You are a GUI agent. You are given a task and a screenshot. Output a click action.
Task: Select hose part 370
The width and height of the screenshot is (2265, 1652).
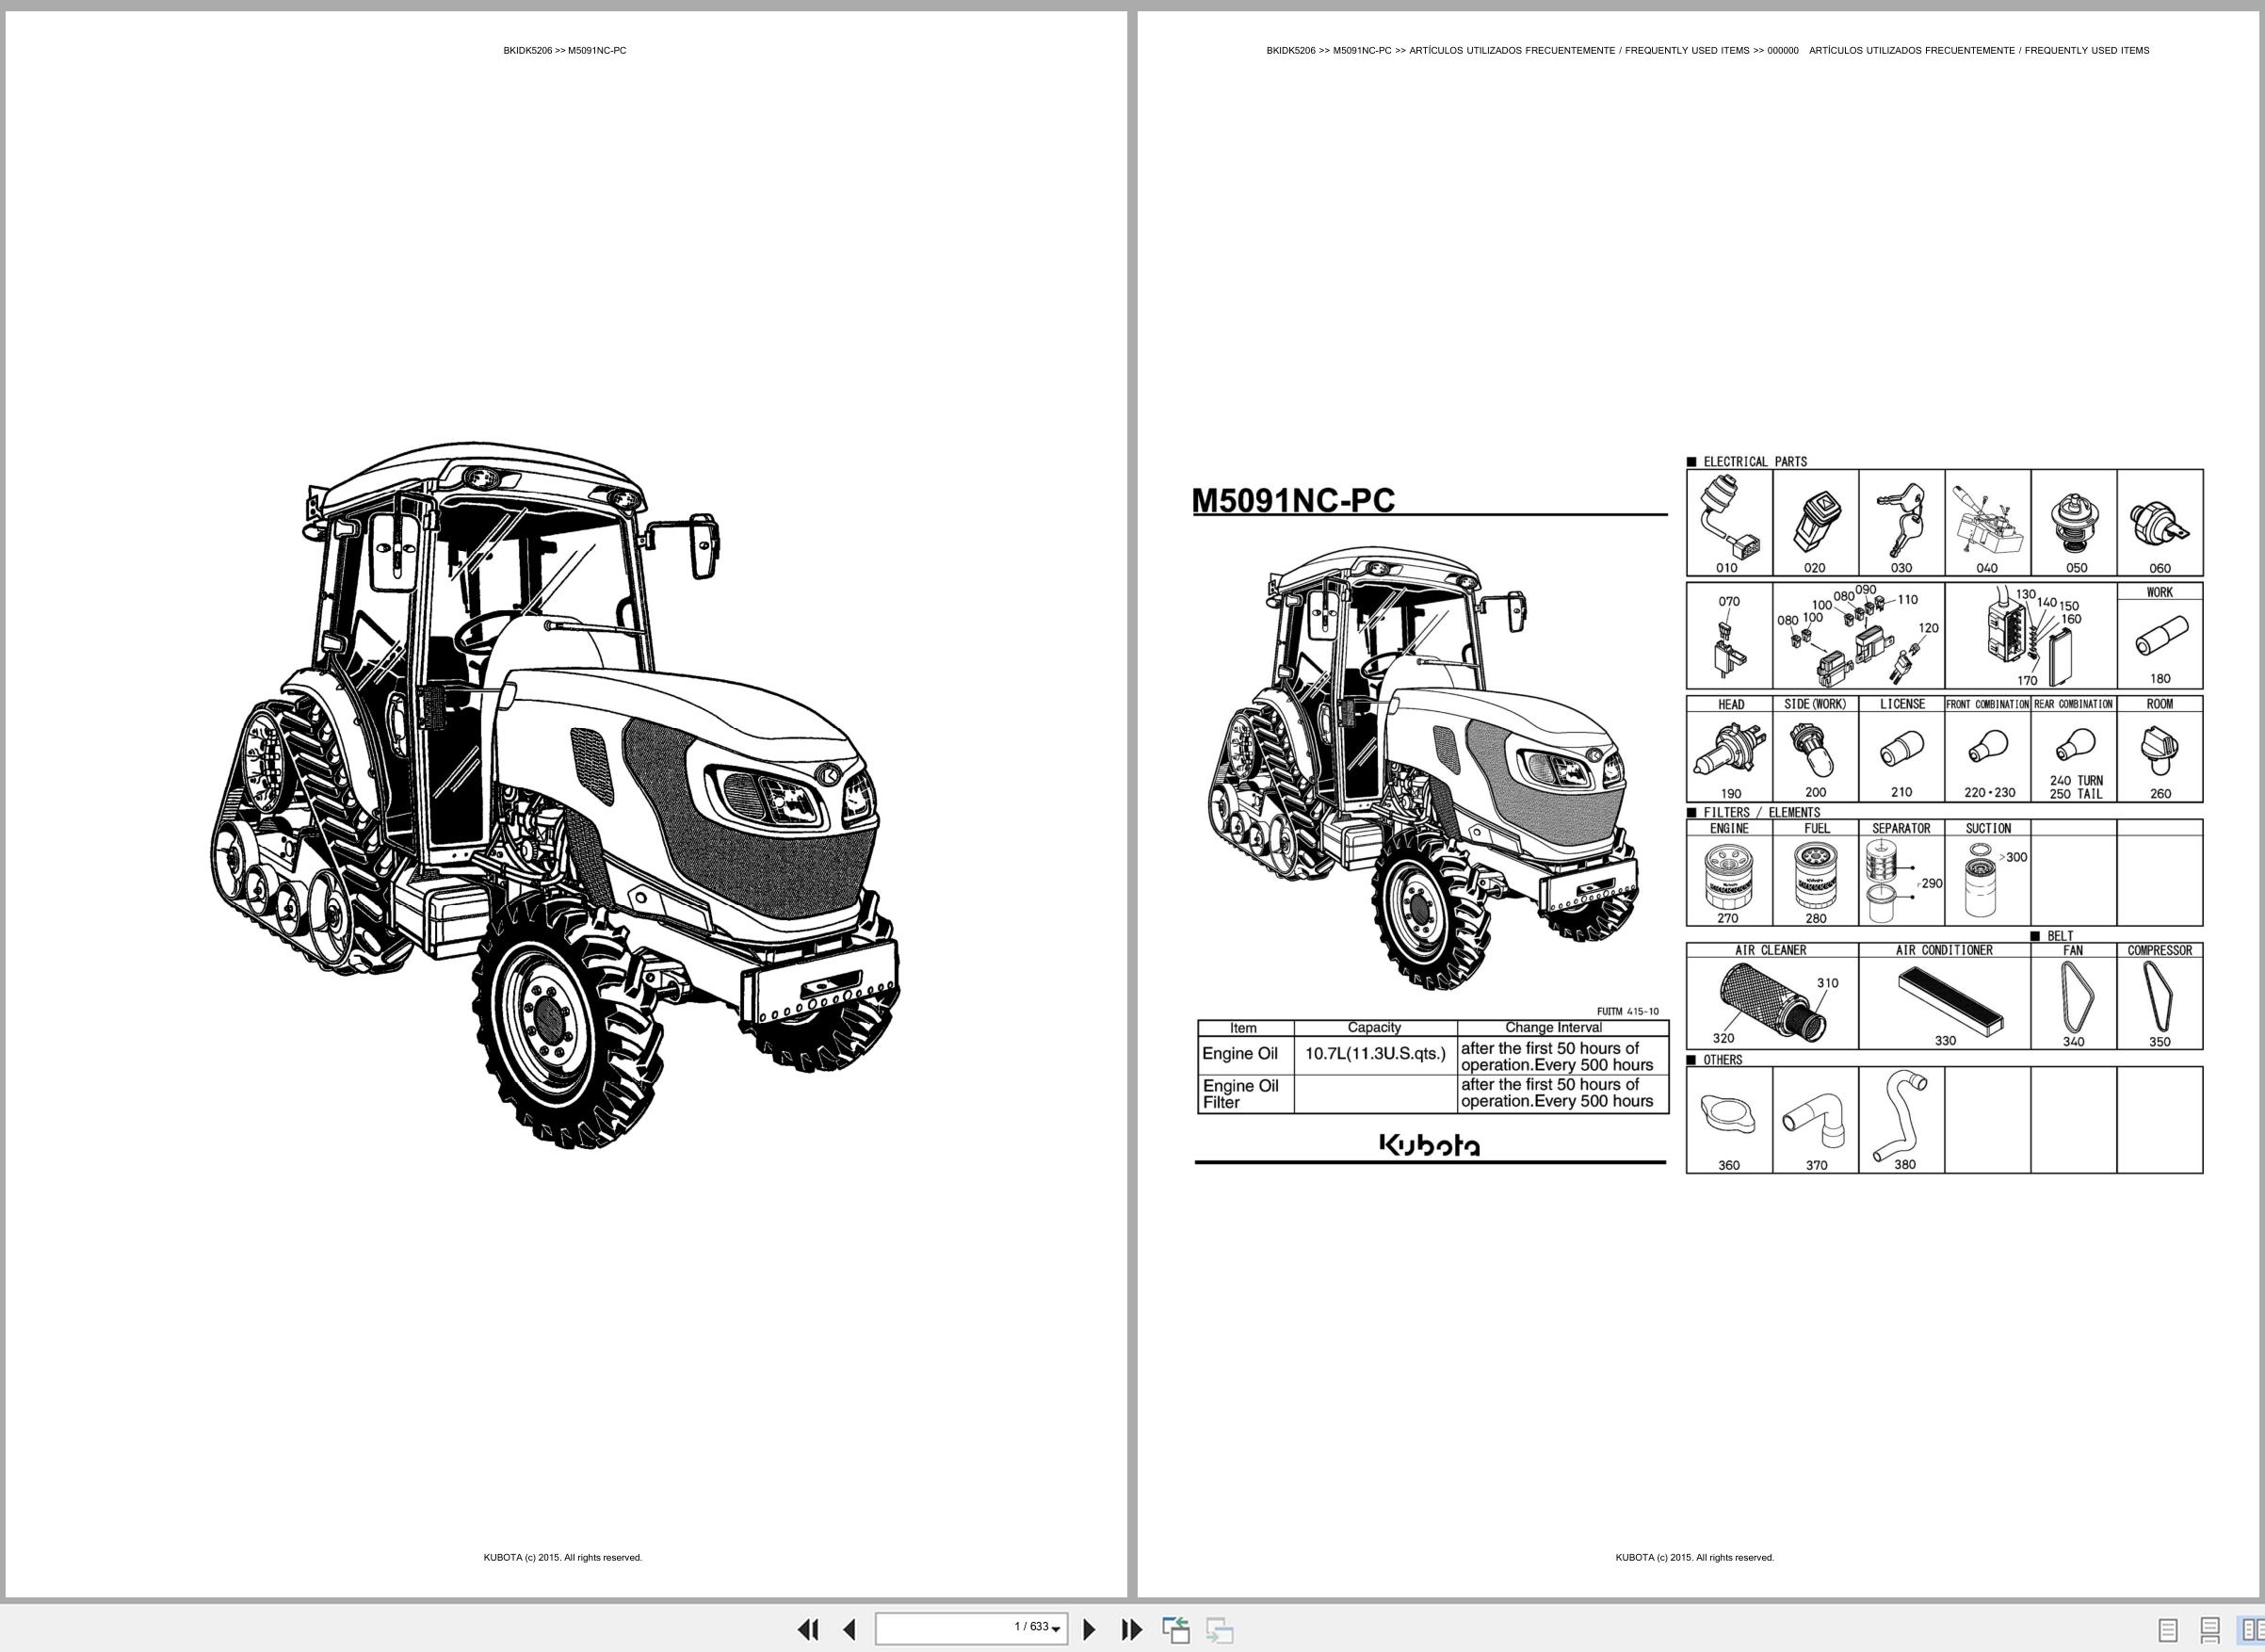pyautogui.click(x=1815, y=1120)
